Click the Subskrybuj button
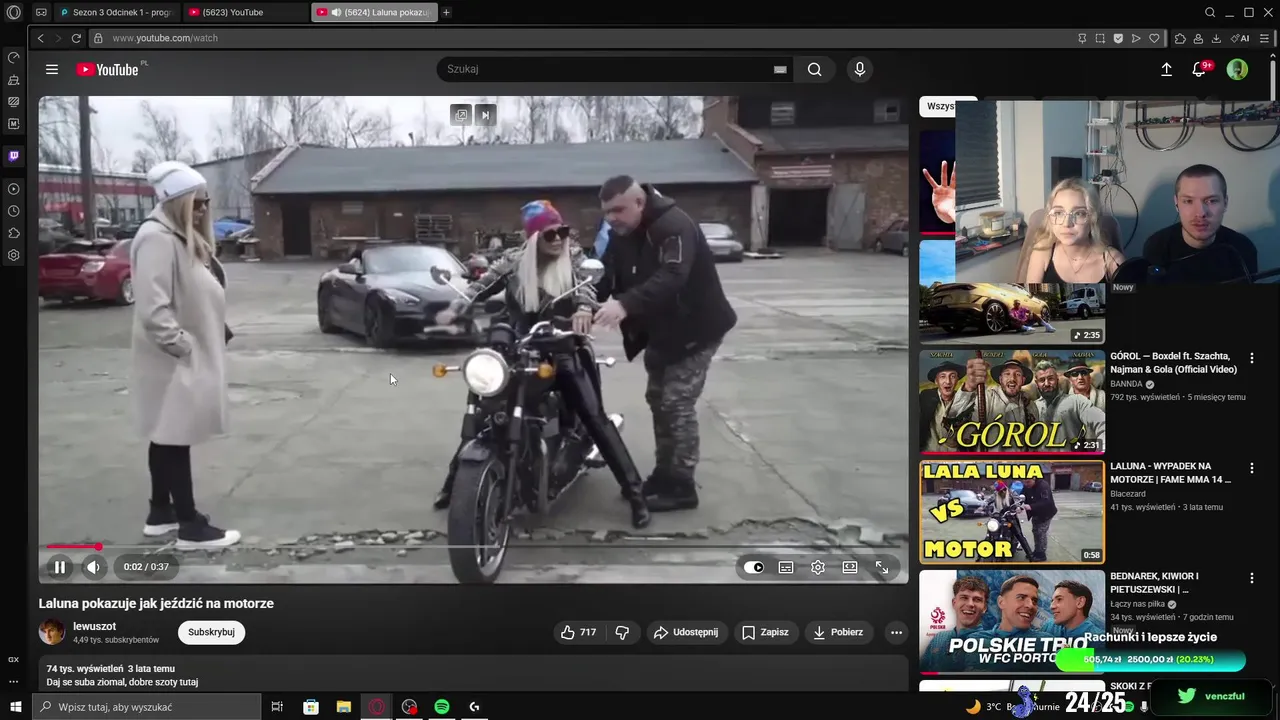 tap(211, 632)
